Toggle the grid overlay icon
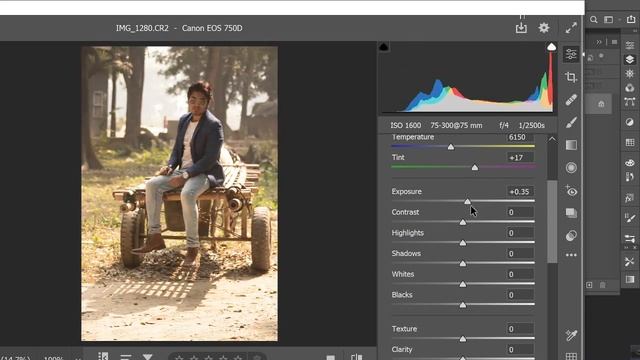This screenshot has height=360, width=640. 571,356
